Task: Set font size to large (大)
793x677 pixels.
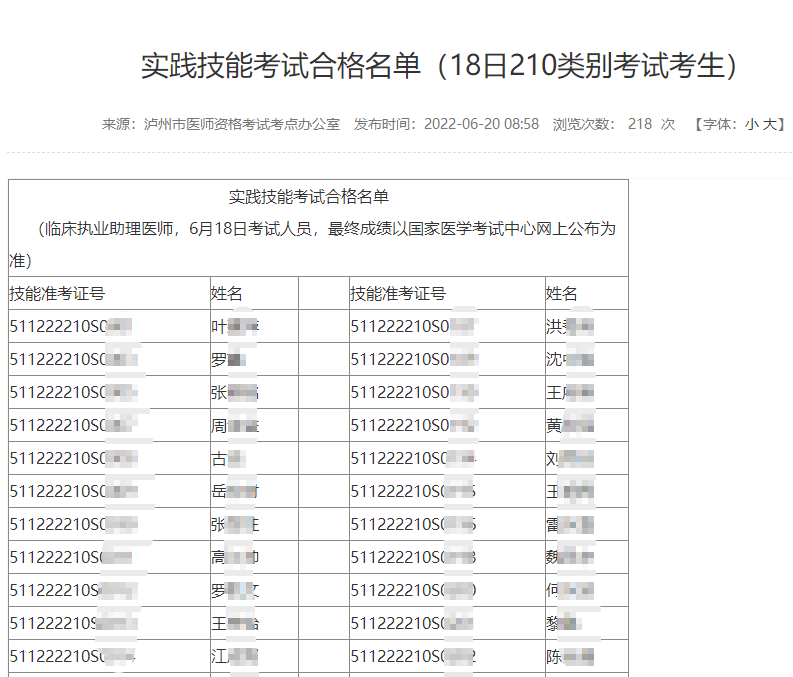Action: point(769,124)
